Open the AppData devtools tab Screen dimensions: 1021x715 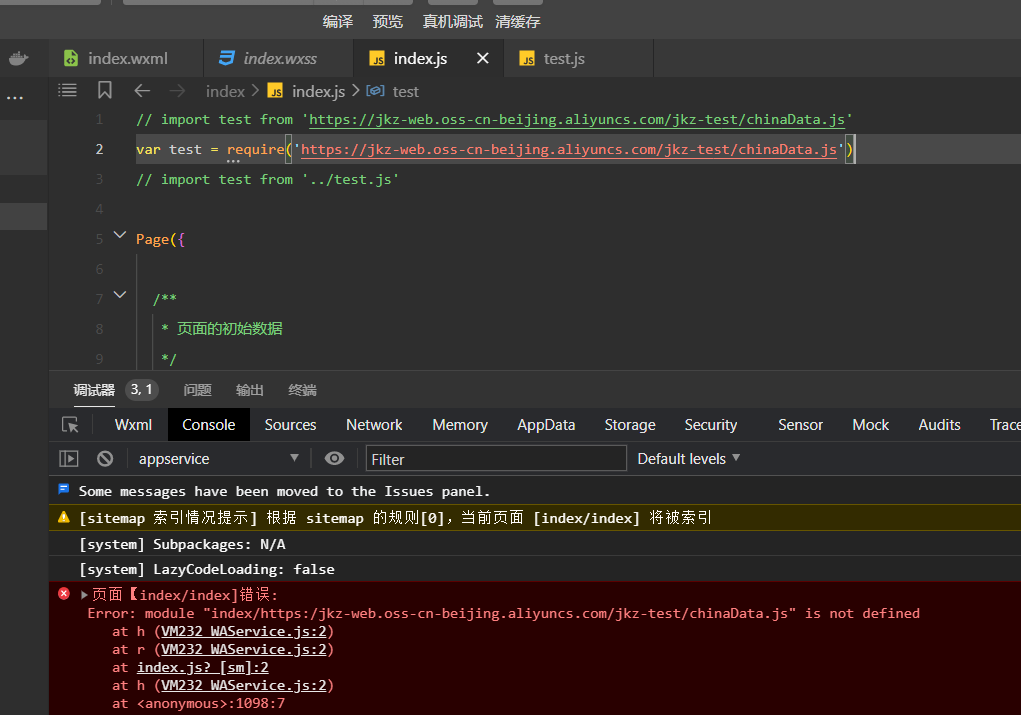click(x=546, y=425)
